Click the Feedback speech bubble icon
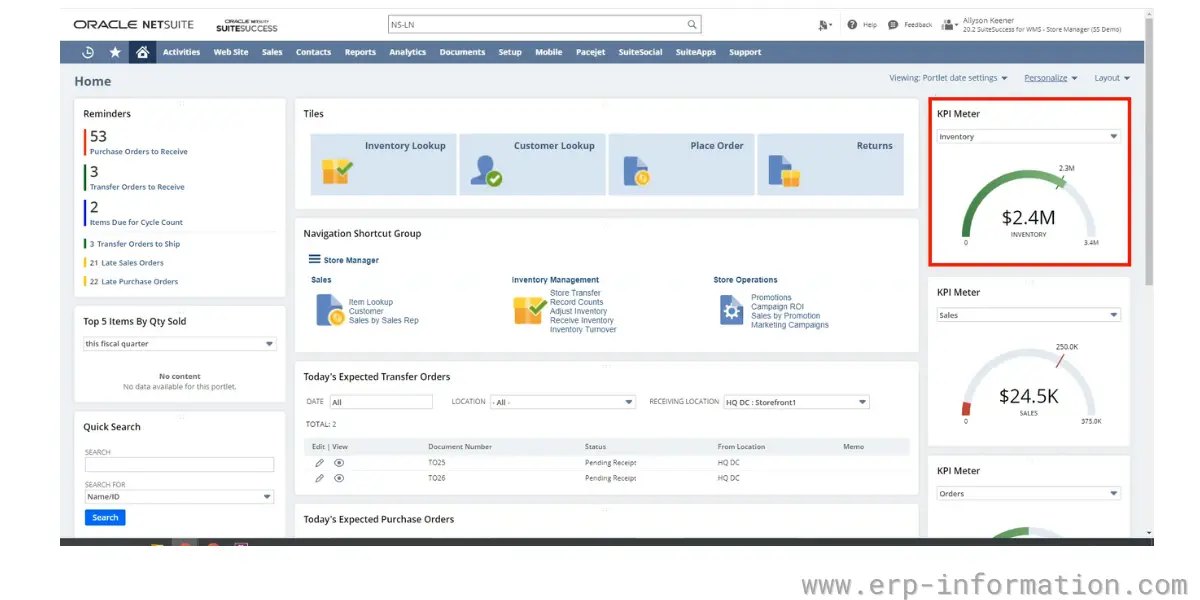This screenshot has width=1200, height=600. pos(895,24)
